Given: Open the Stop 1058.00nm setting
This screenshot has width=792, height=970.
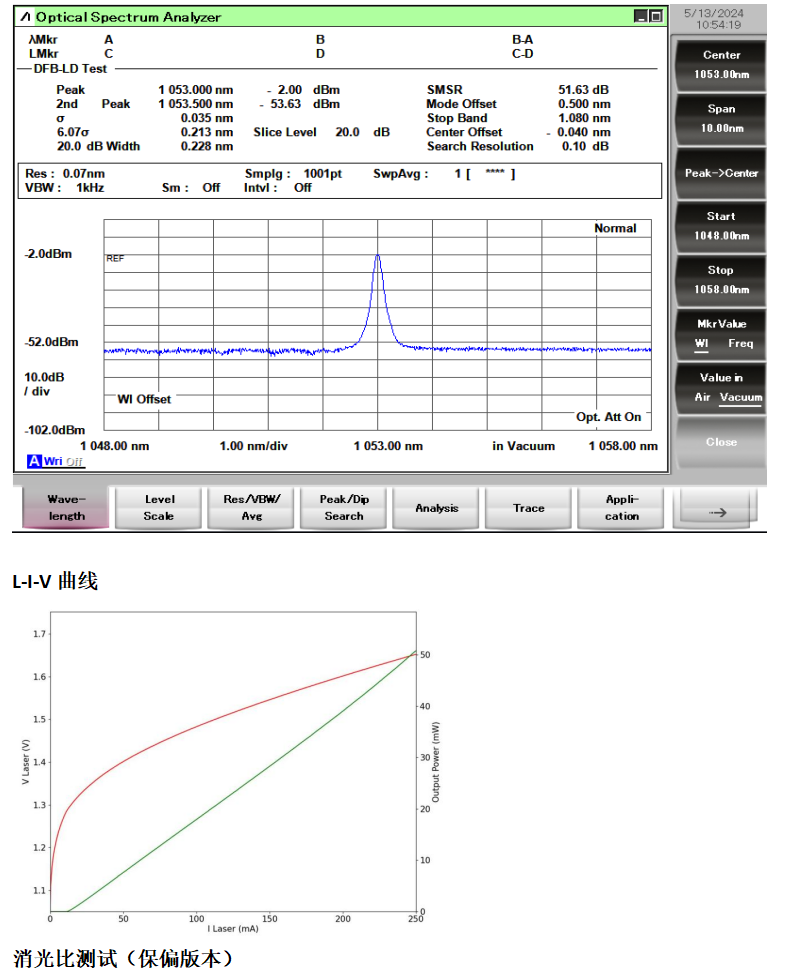Looking at the screenshot, I should click(x=721, y=279).
